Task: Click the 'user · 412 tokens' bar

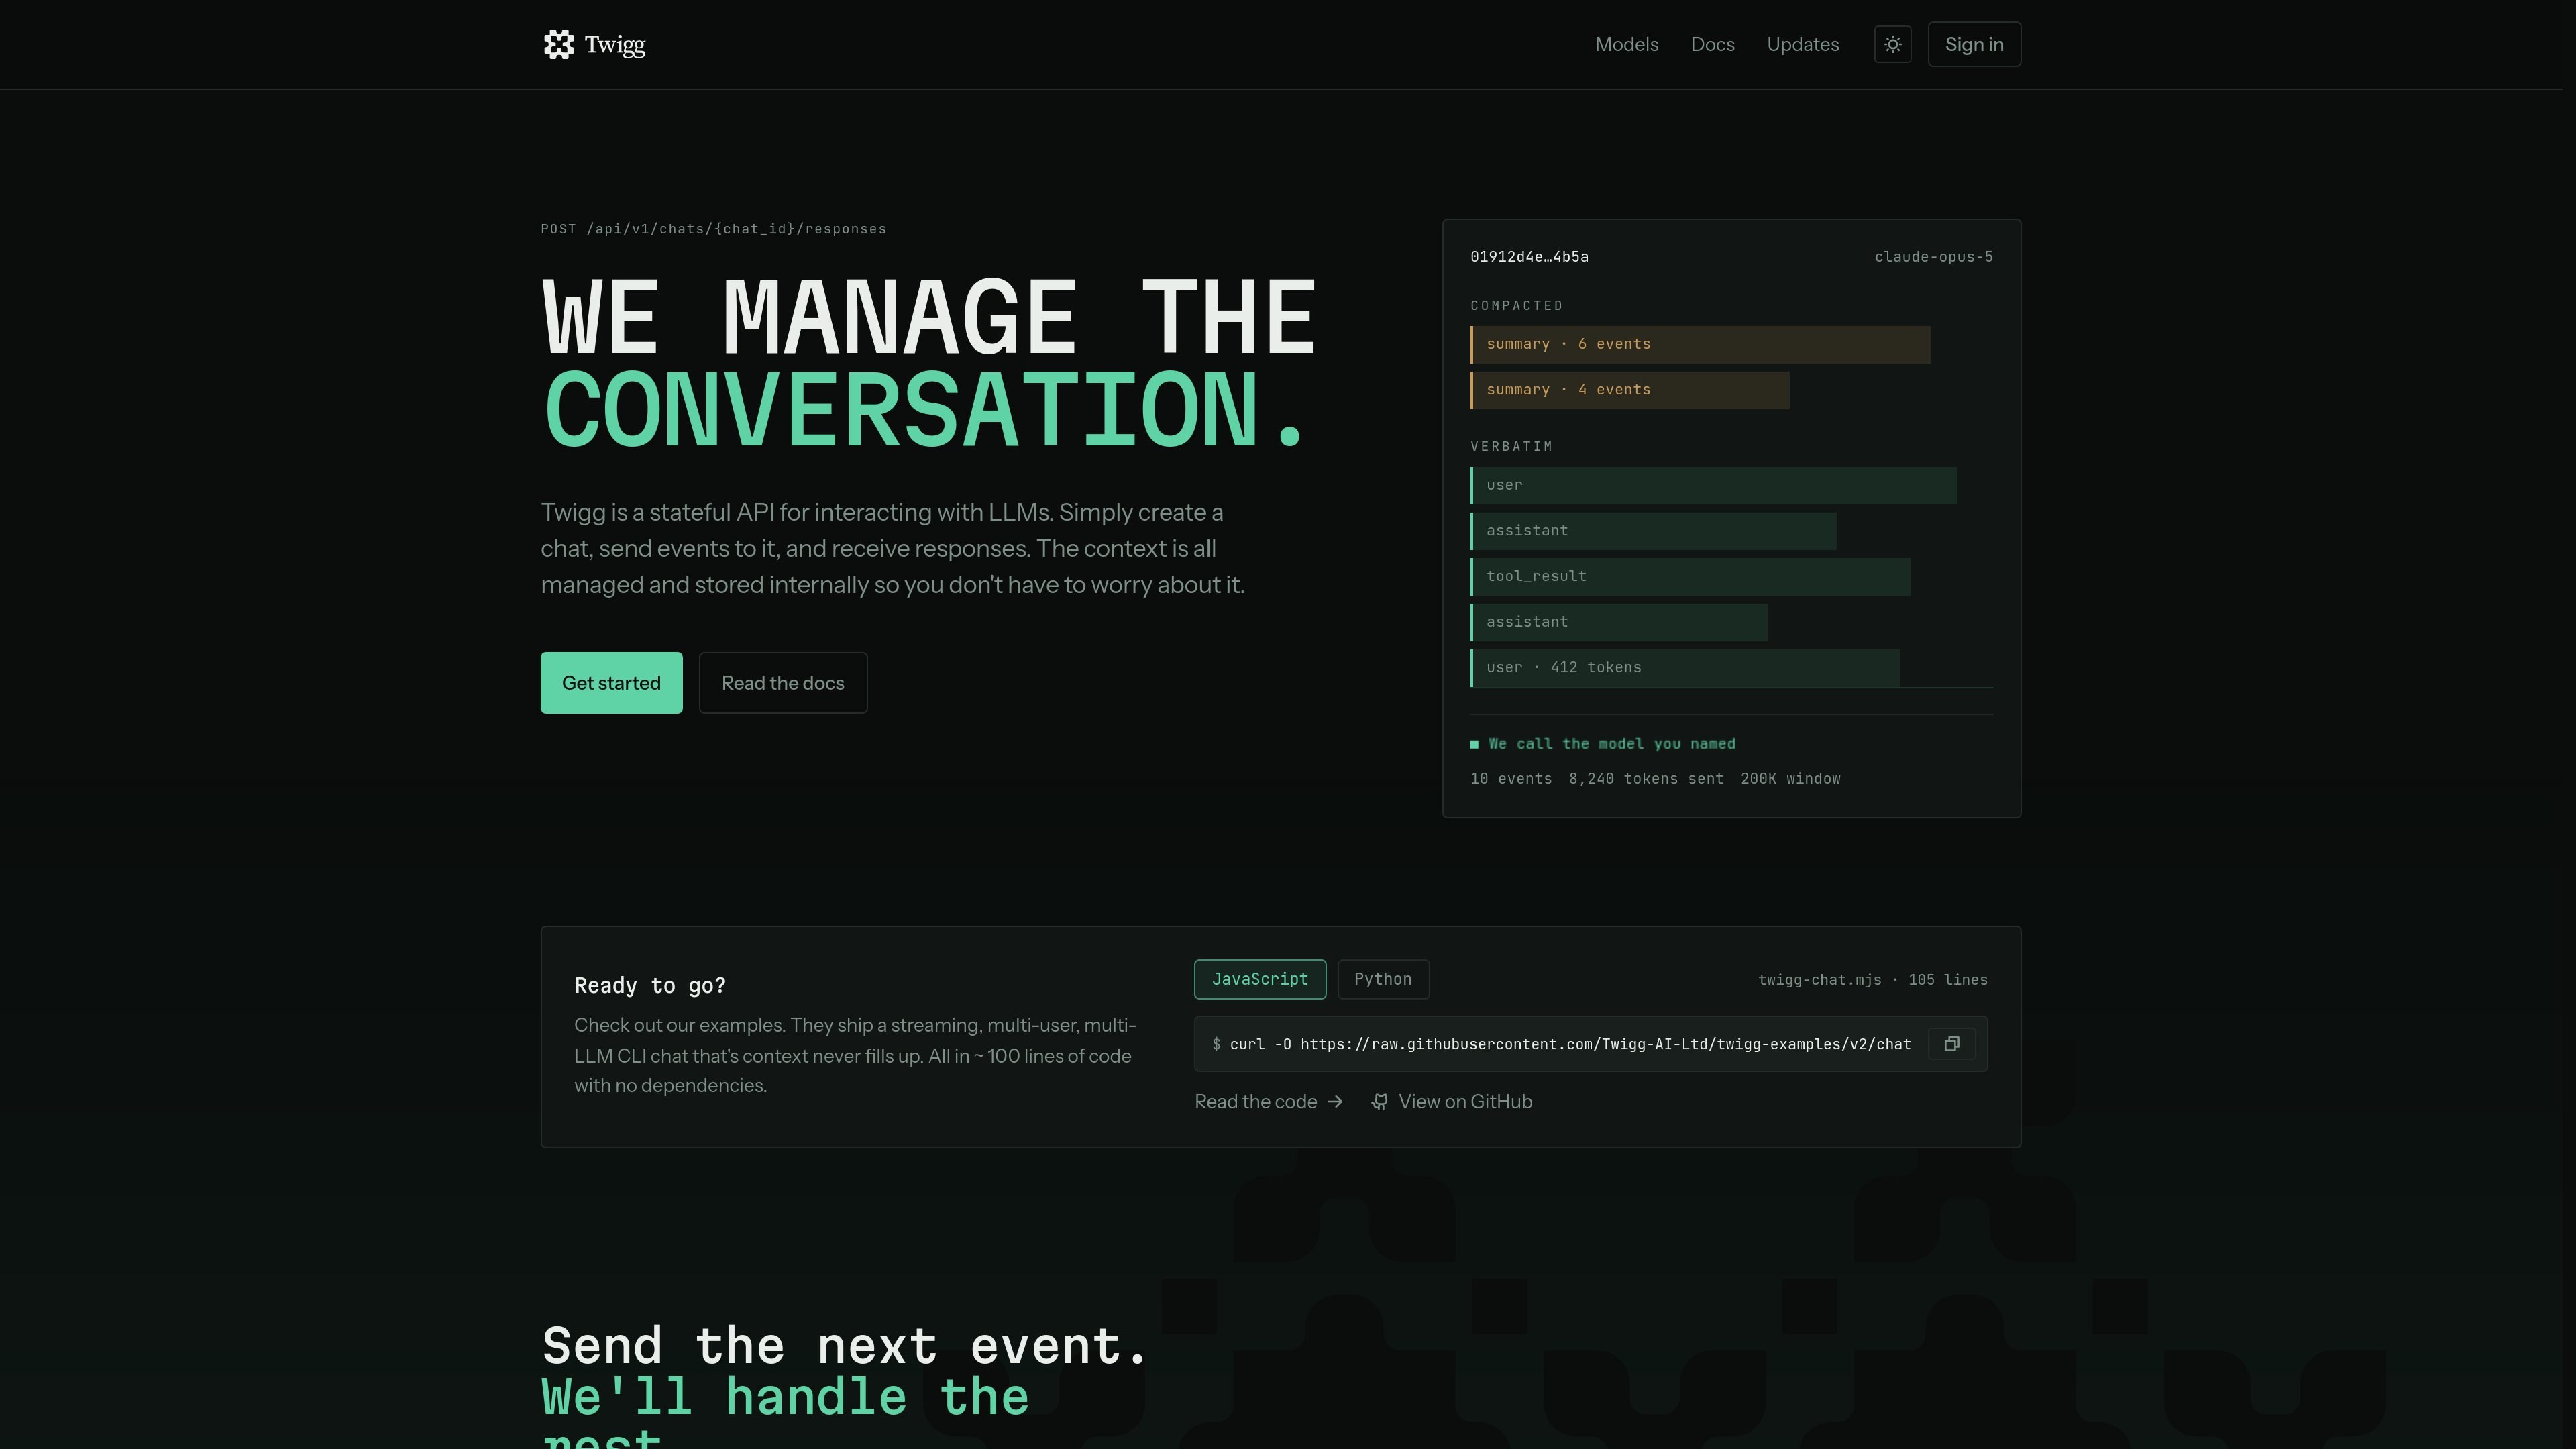Action: point(1684,668)
